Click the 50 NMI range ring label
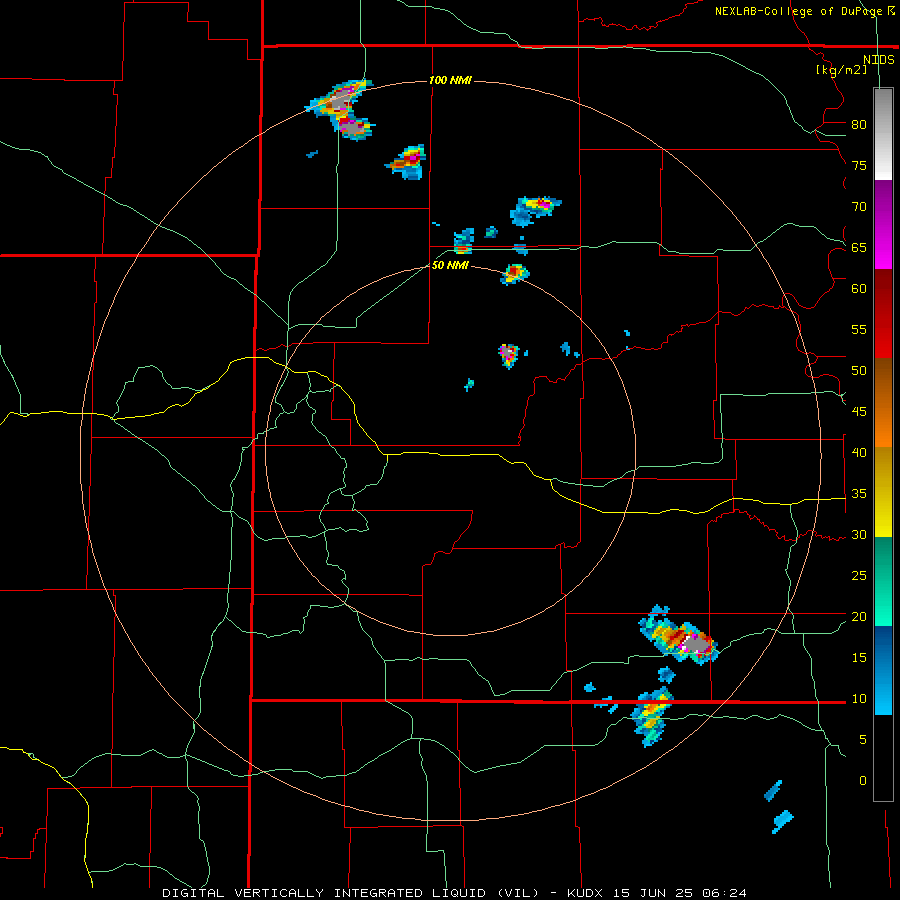This screenshot has width=900, height=900. click(450, 265)
